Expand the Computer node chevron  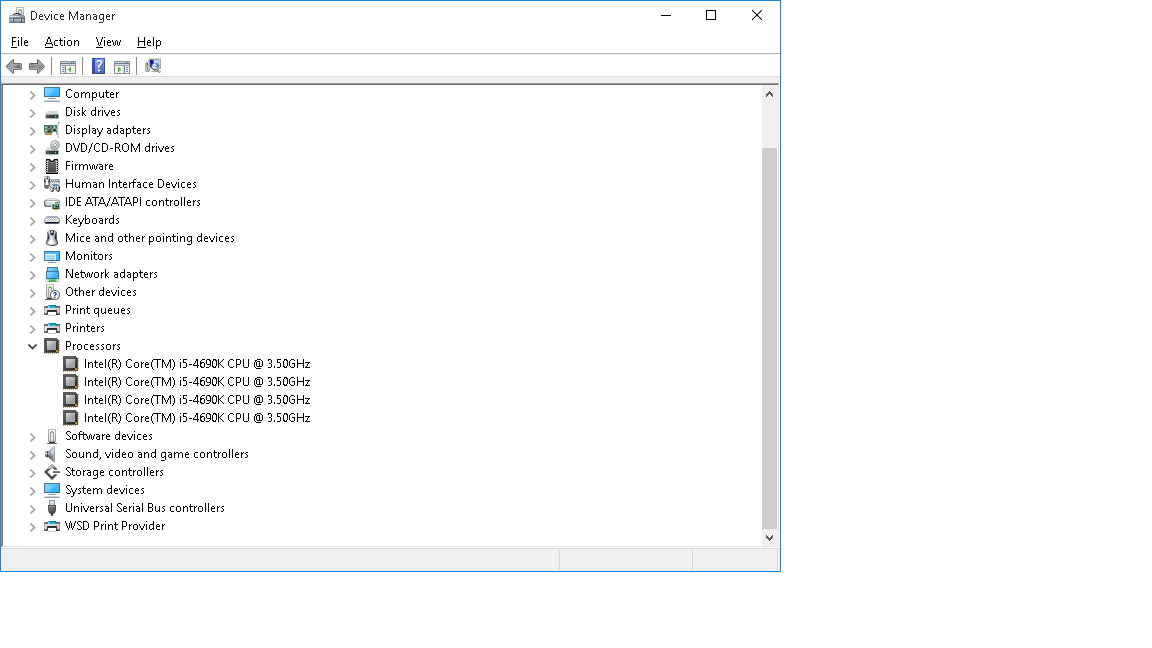point(32,94)
